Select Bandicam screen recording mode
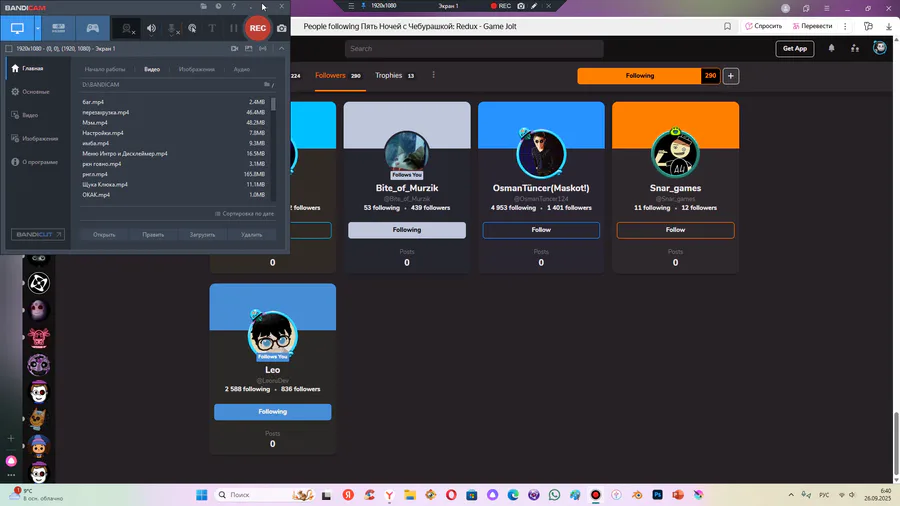Viewport: 900px width, 506px height. 17,28
